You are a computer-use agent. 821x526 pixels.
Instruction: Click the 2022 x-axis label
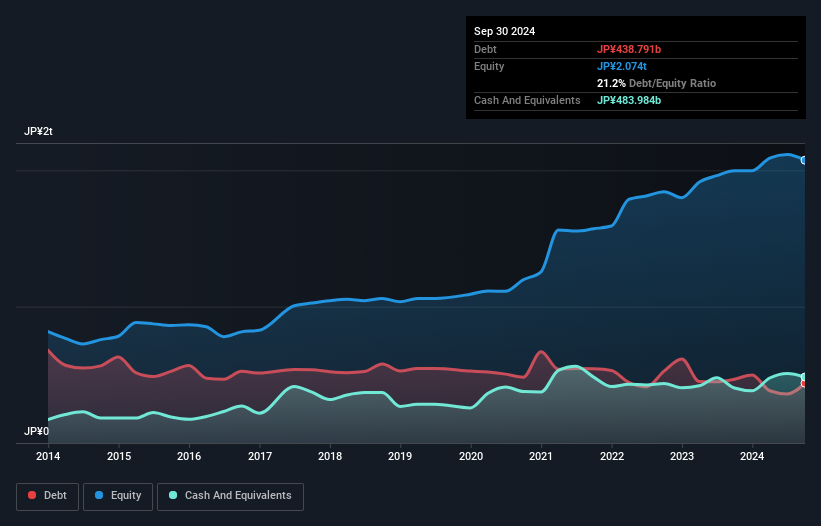tap(612, 456)
